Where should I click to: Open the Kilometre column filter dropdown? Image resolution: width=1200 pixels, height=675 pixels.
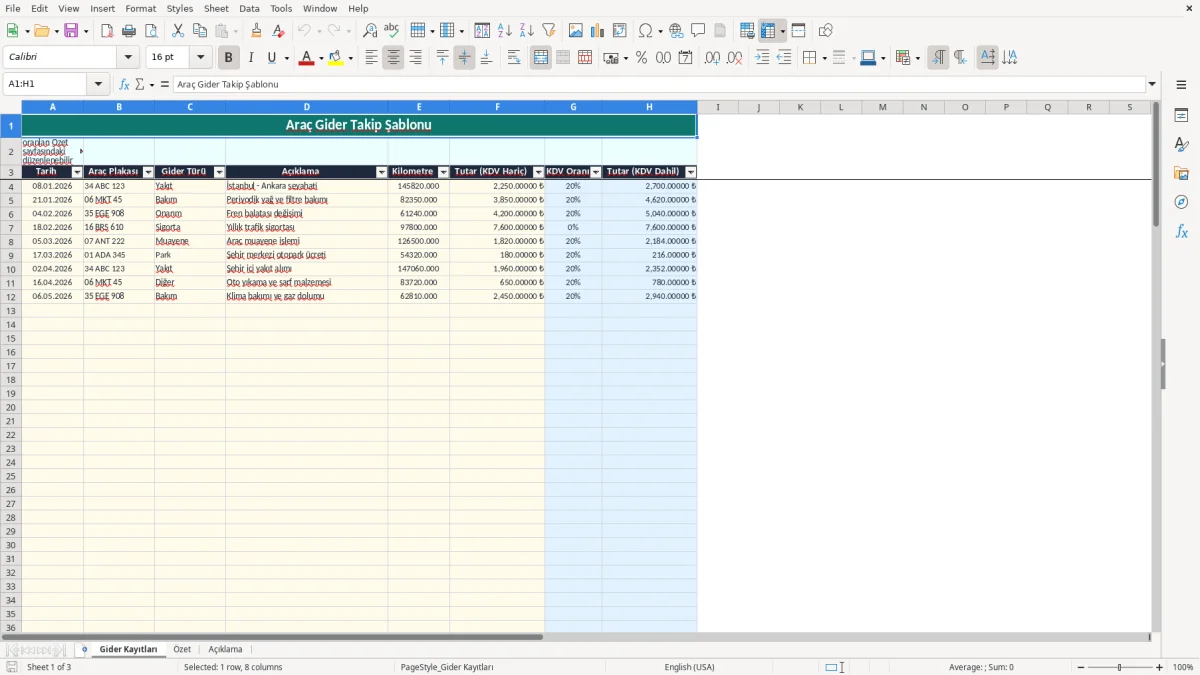[x=443, y=173]
